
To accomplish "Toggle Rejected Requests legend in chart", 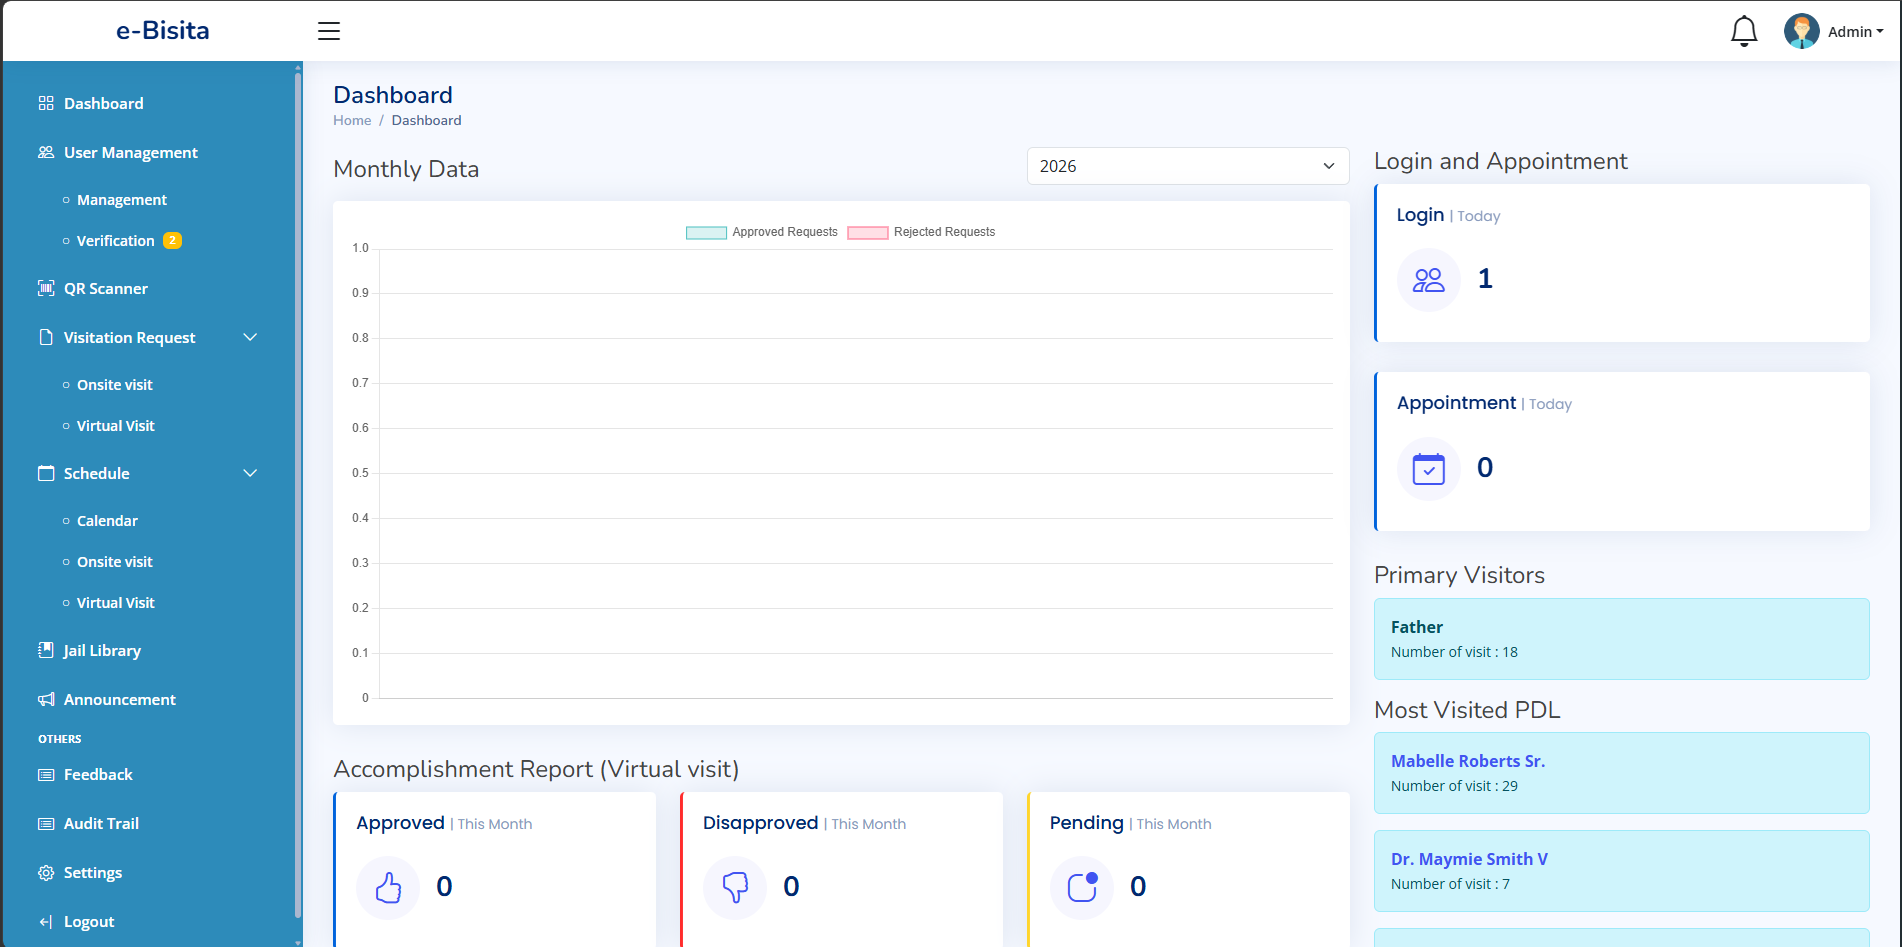I will point(921,232).
